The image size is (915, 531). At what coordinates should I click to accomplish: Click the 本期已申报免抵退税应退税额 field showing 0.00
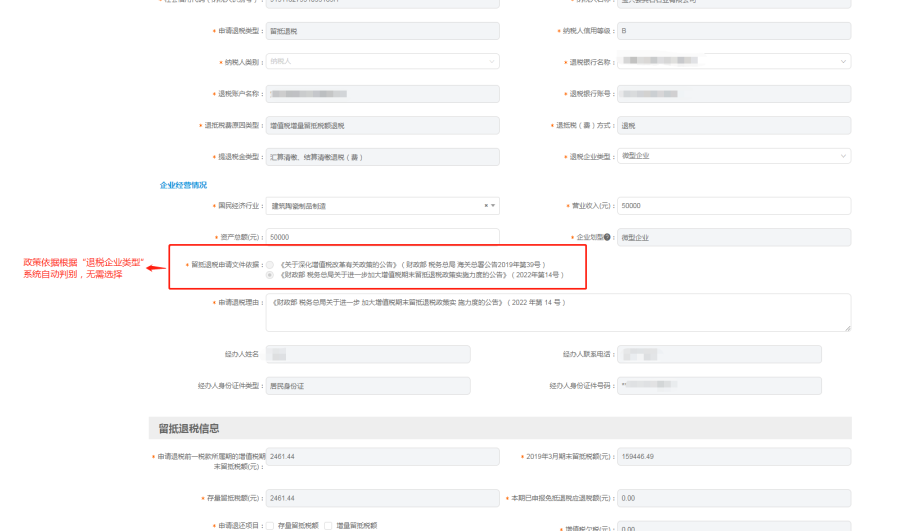point(734,498)
